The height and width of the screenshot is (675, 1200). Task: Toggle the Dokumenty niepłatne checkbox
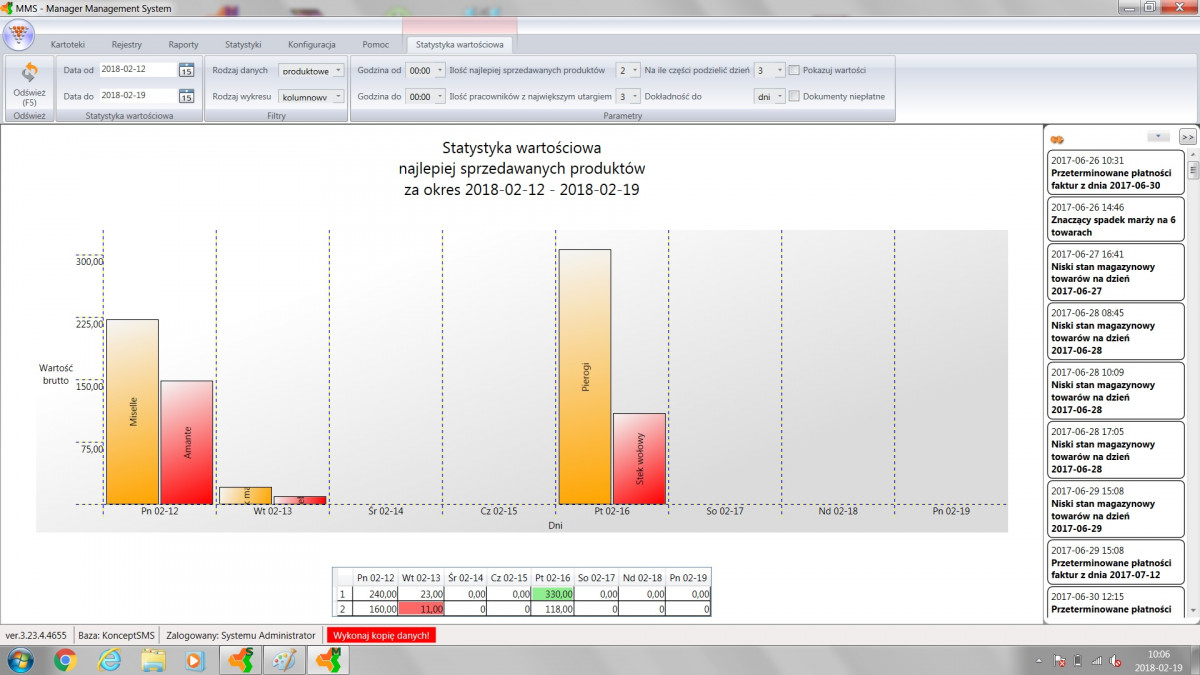pyautogui.click(x=794, y=97)
